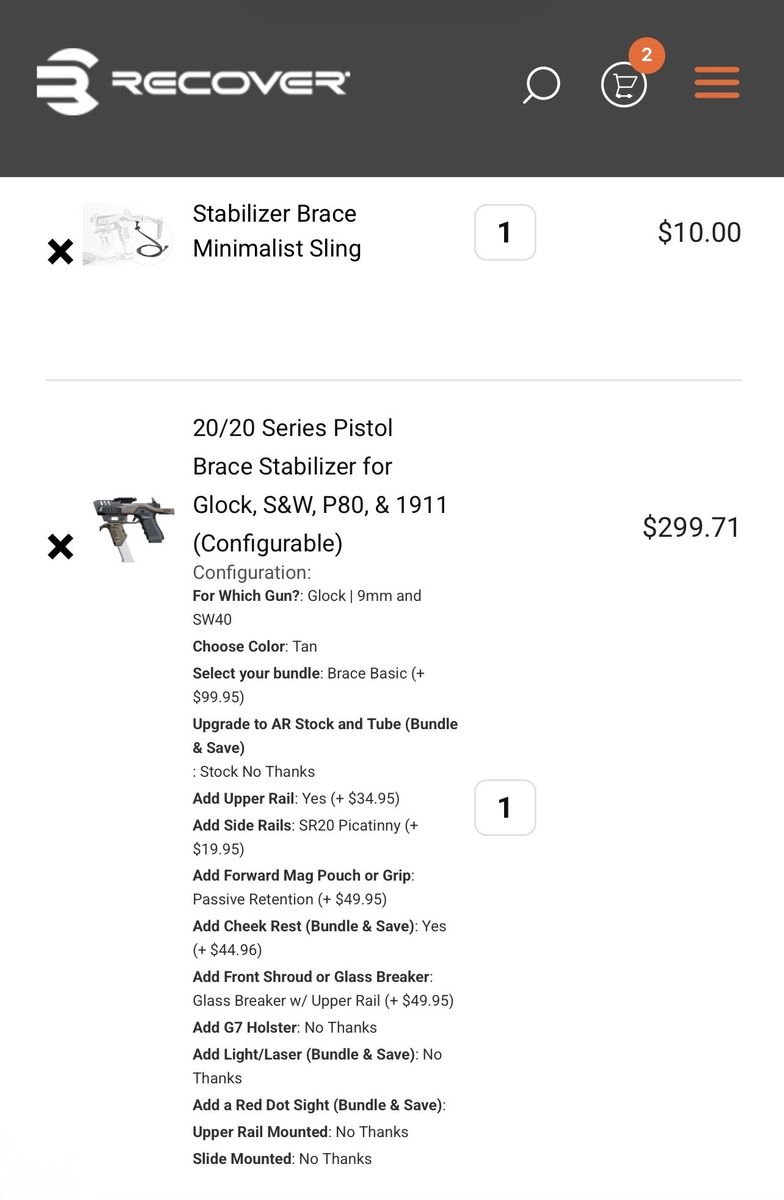Click the Choose Color Tan line
The width and height of the screenshot is (784, 1200).
[255, 646]
